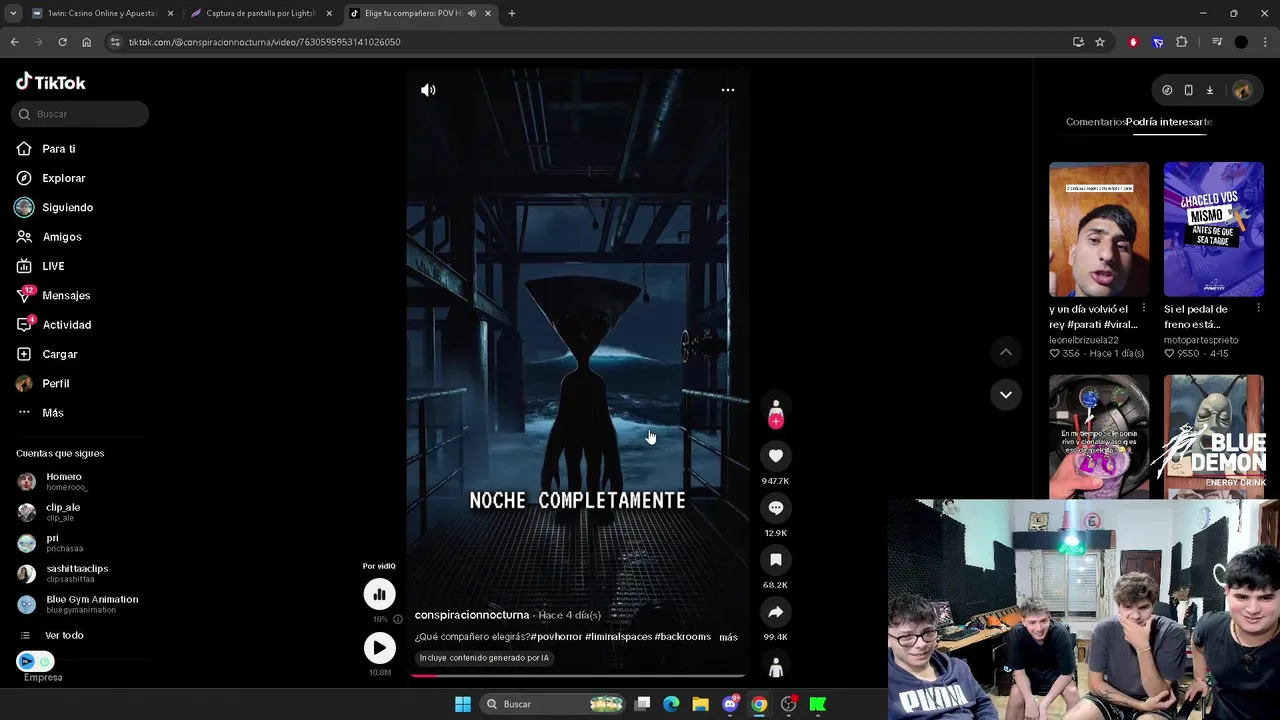The image size is (1280, 720).
Task: Click the Chrome back arrow
Action: 14,42
